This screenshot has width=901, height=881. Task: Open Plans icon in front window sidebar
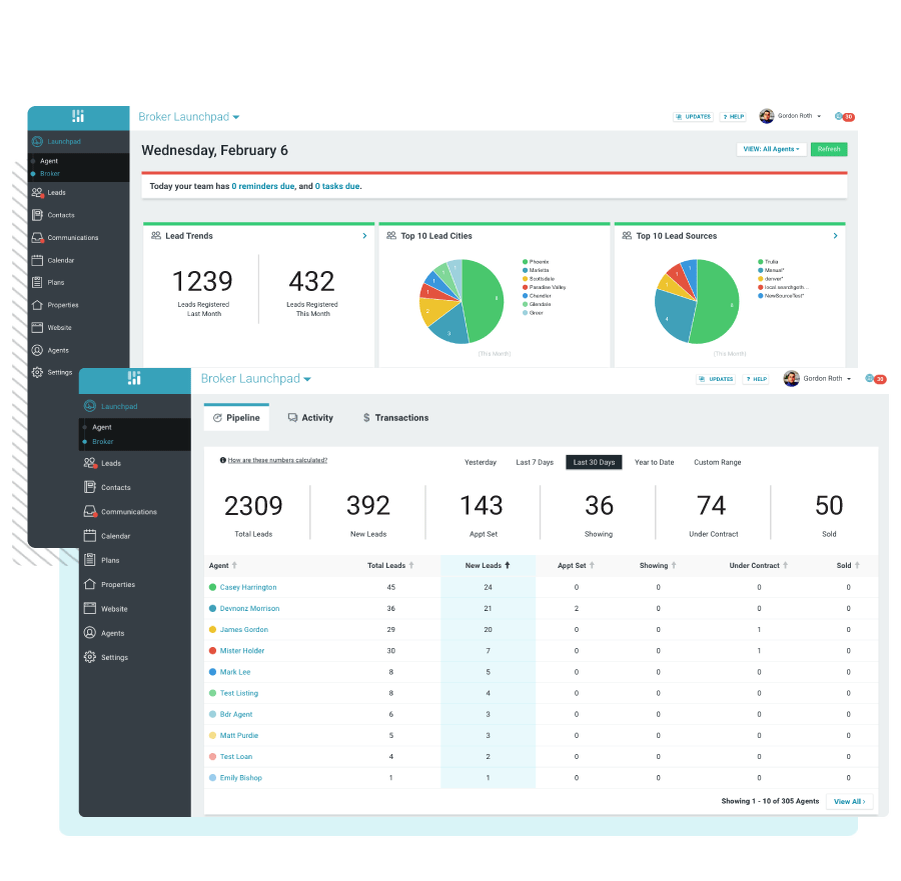coord(90,560)
